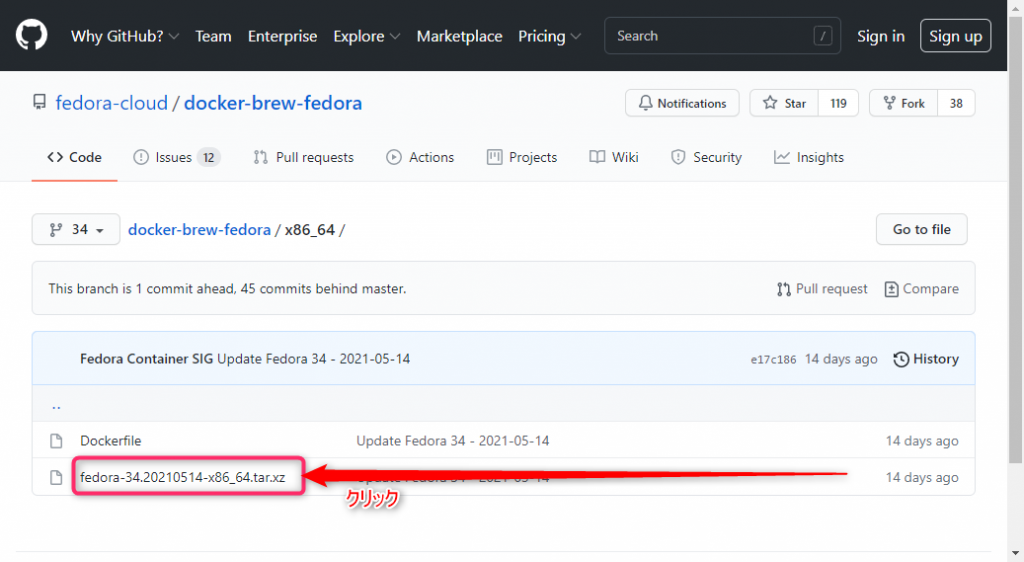Open the commit History link
The image size is (1024, 562).
point(926,359)
